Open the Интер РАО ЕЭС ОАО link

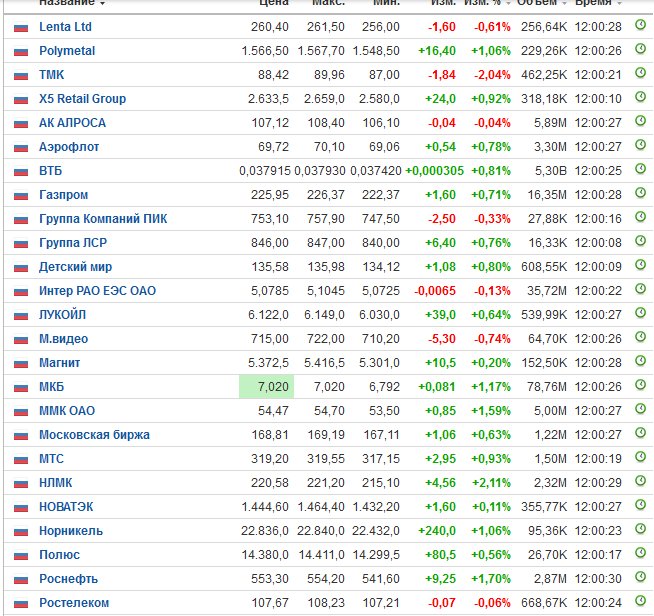[98, 291]
